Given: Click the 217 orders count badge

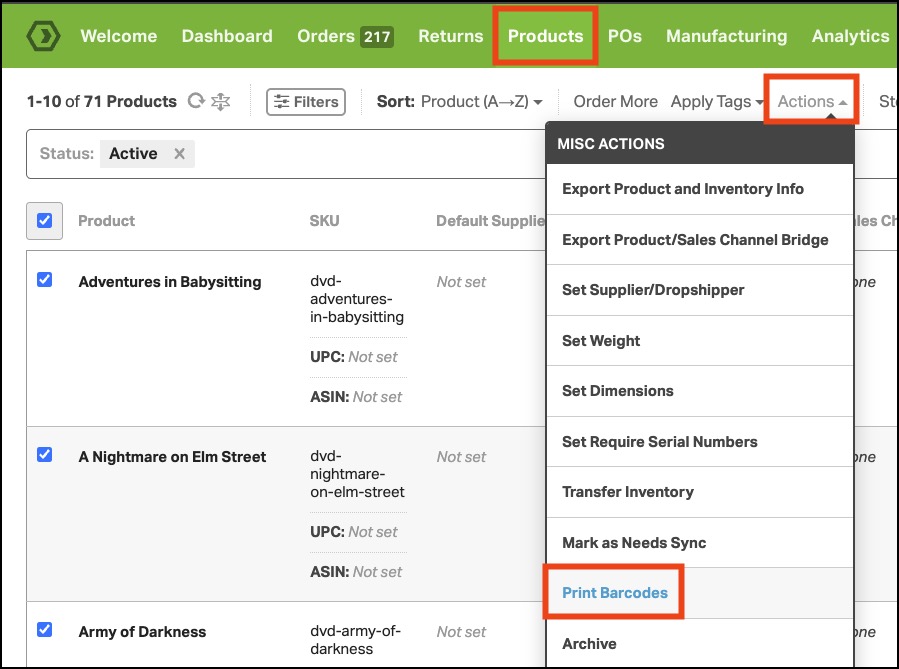Looking at the screenshot, I should (x=377, y=37).
